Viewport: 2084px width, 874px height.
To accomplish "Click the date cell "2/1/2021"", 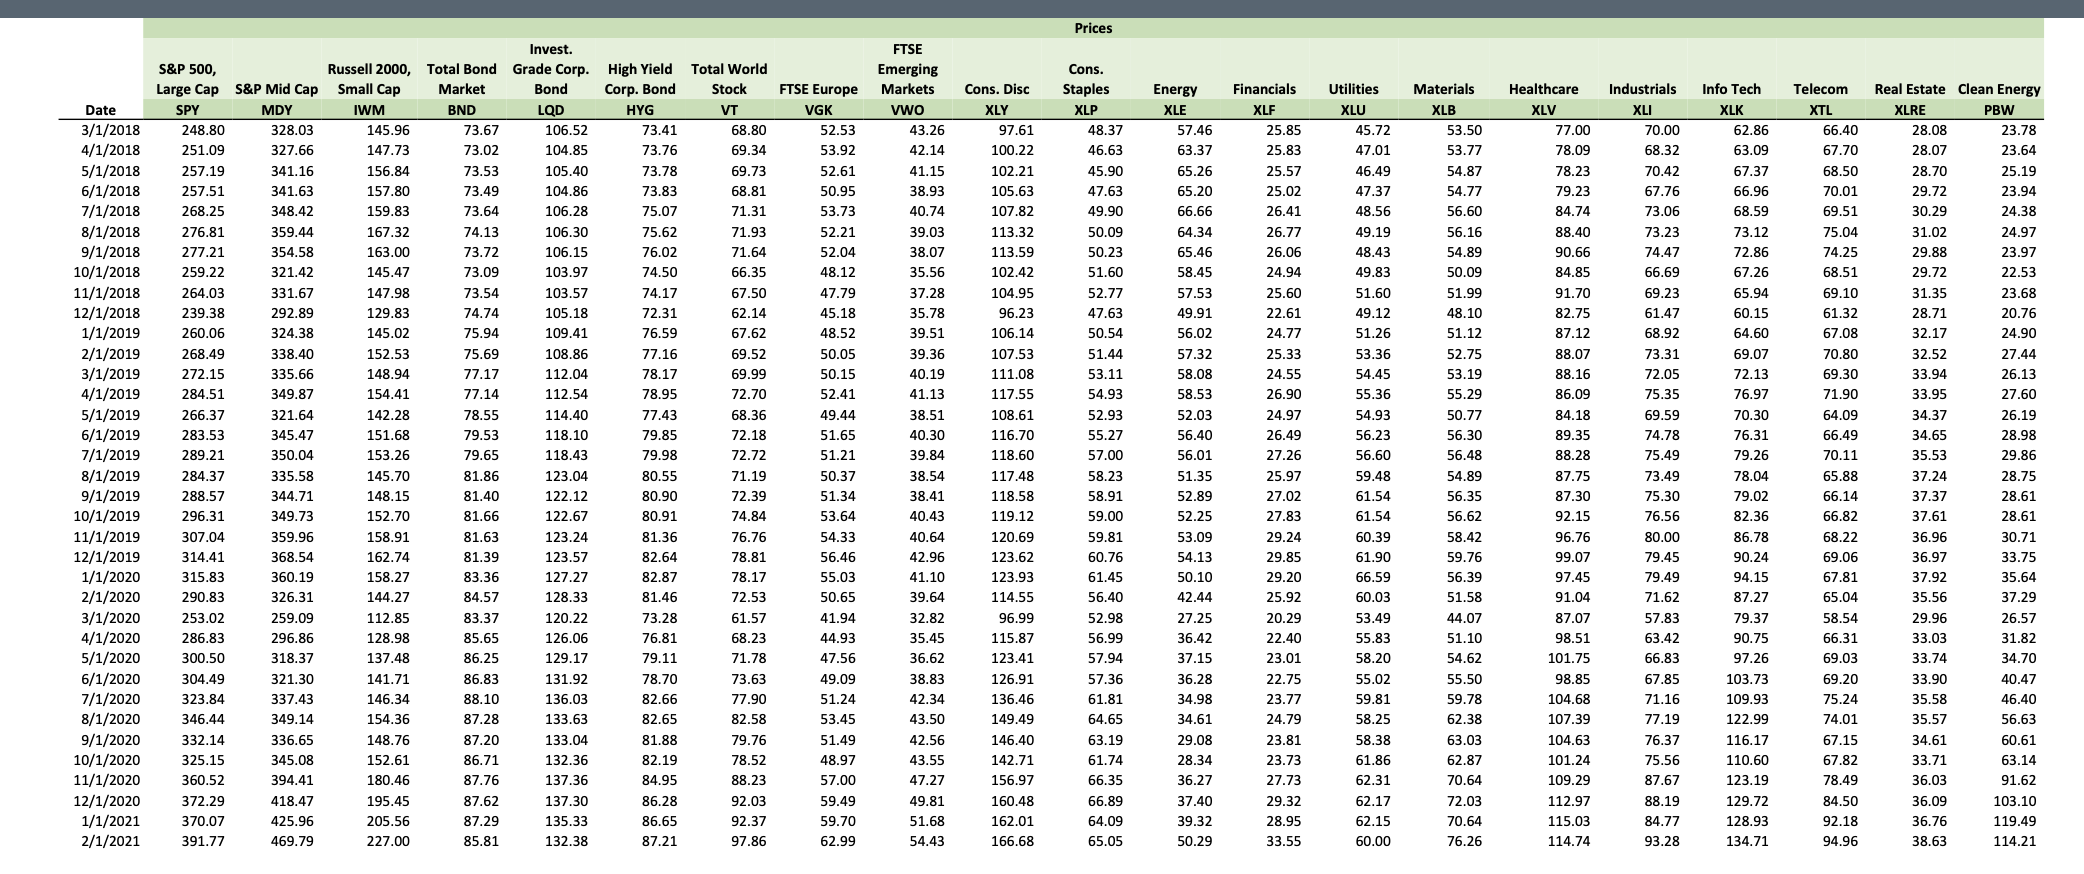I will coord(111,841).
